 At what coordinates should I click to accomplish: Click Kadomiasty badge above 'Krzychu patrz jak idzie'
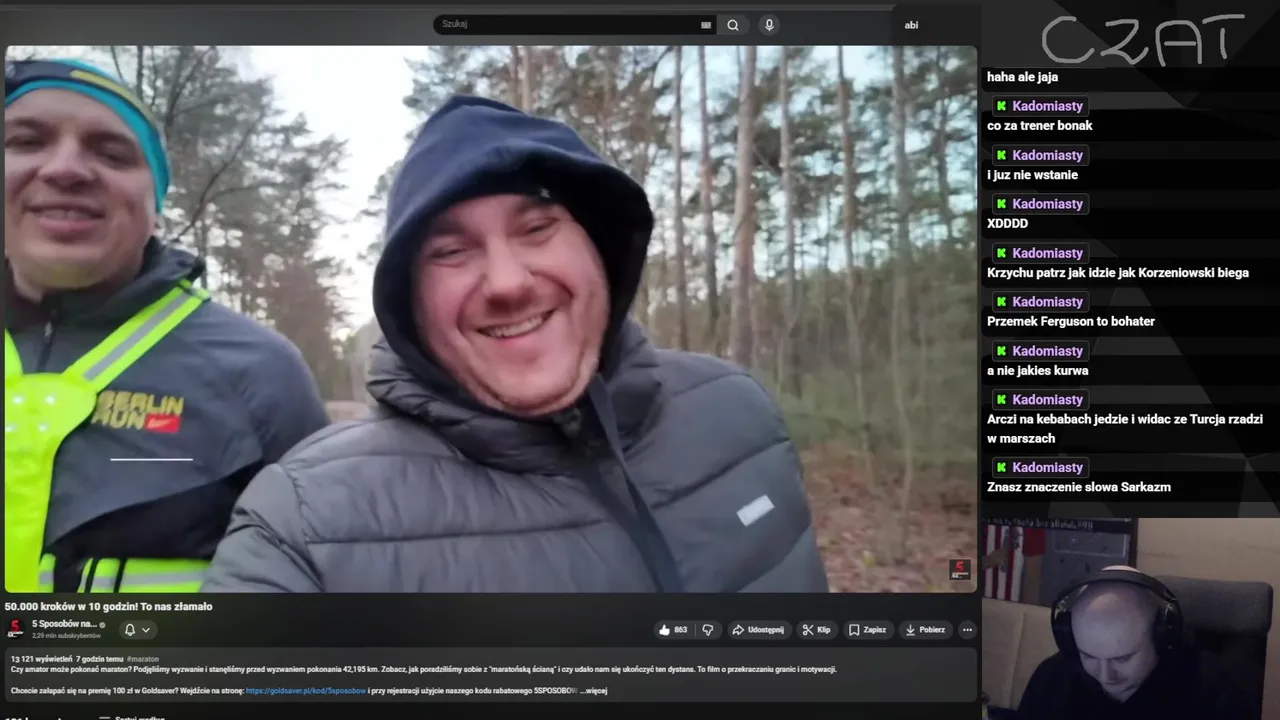click(x=1040, y=253)
